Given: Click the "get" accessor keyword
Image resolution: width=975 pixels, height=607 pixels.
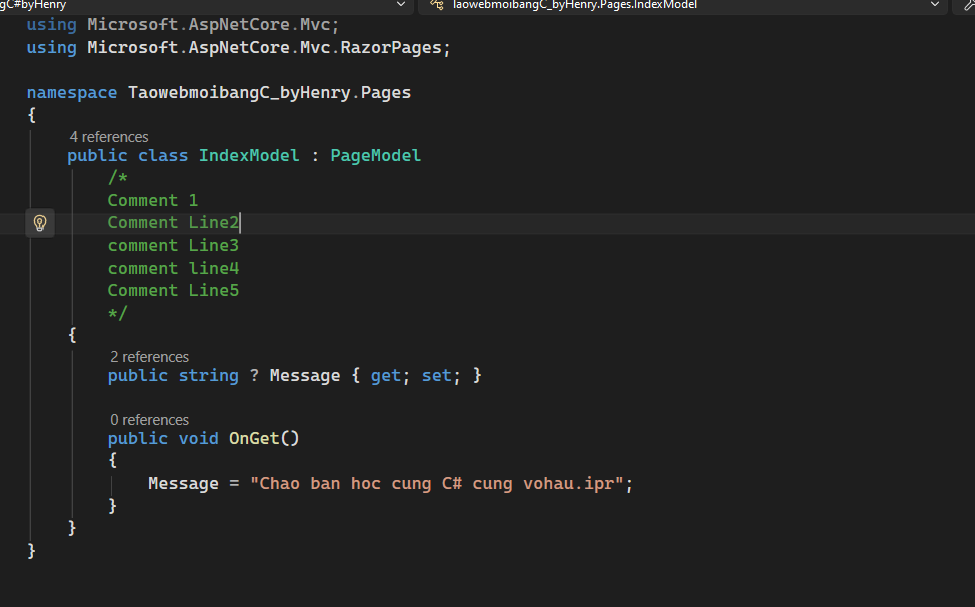Looking at the screenshot, I should point(385,375).
